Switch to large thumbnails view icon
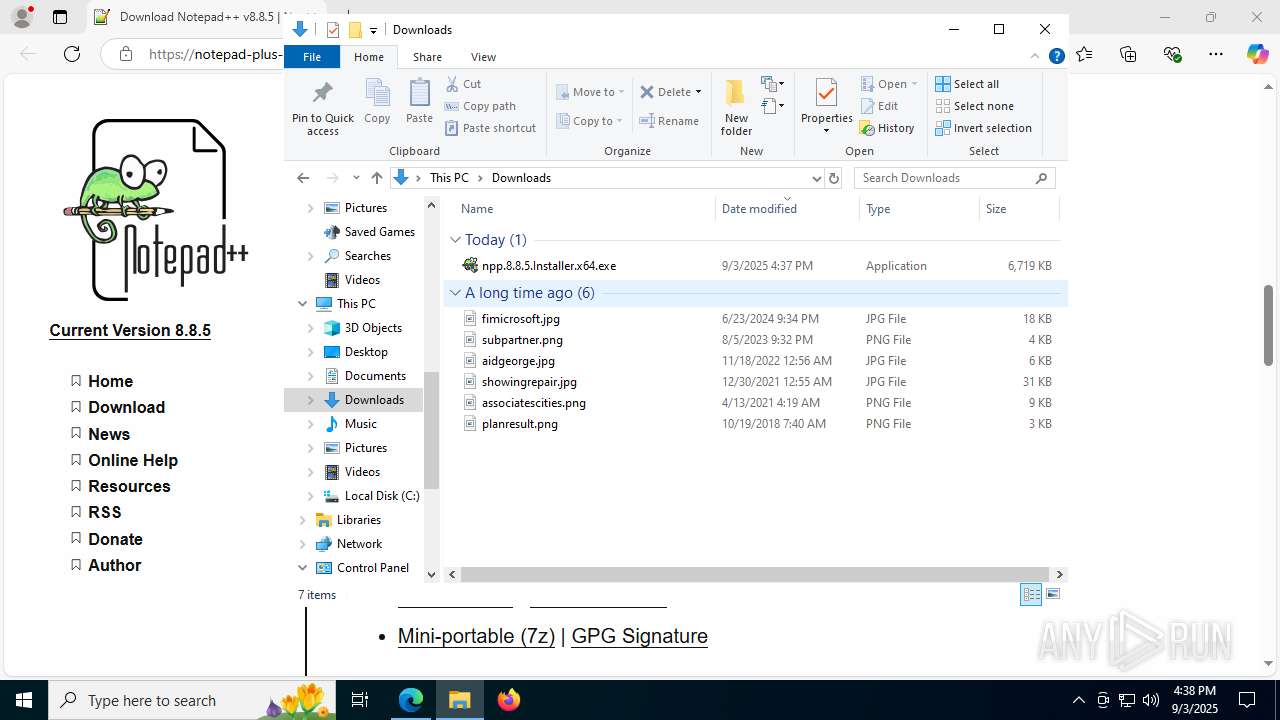The height and width of the screenshot is (720, 1280). pos(1053,594)
